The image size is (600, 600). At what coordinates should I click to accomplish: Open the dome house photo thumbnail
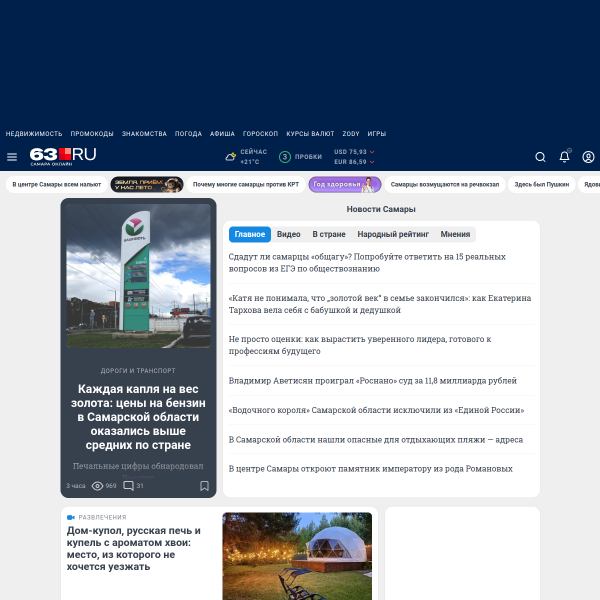(x=297, y=556)
